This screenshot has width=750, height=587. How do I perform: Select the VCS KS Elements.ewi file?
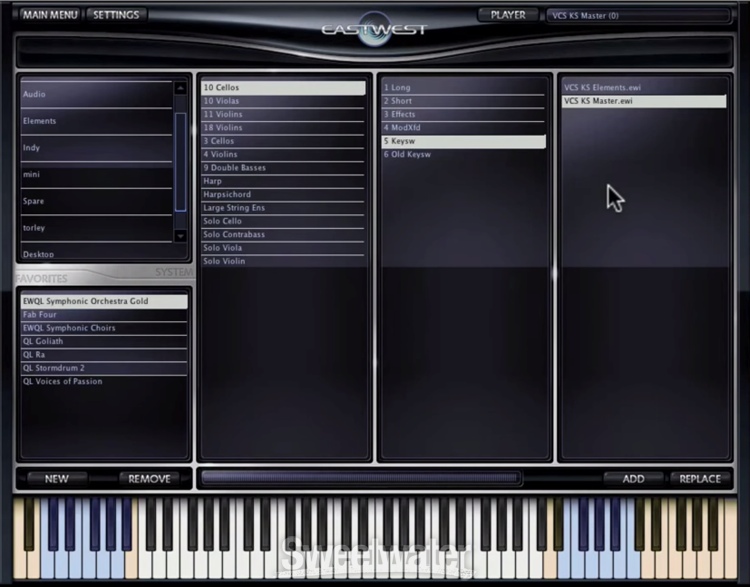[x=644, y=88]
